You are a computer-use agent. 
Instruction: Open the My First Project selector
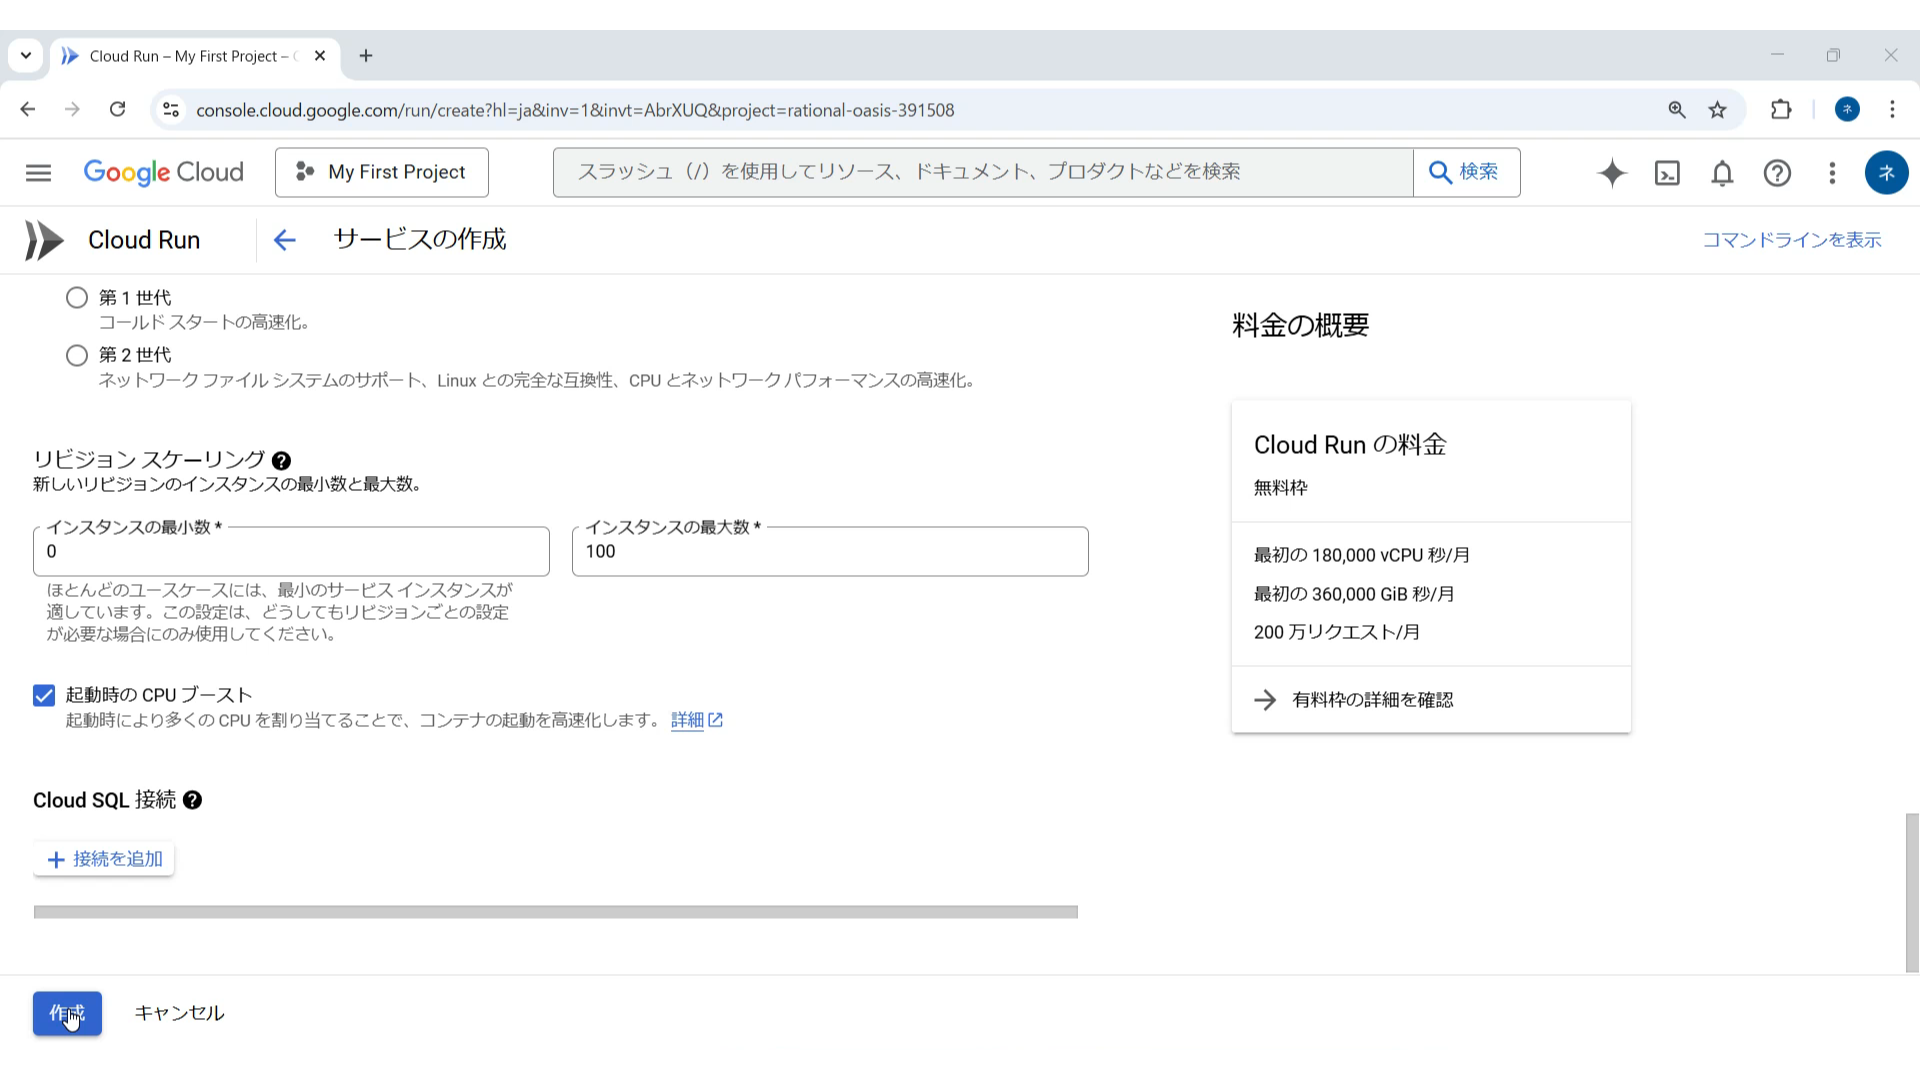pos(382,173)
